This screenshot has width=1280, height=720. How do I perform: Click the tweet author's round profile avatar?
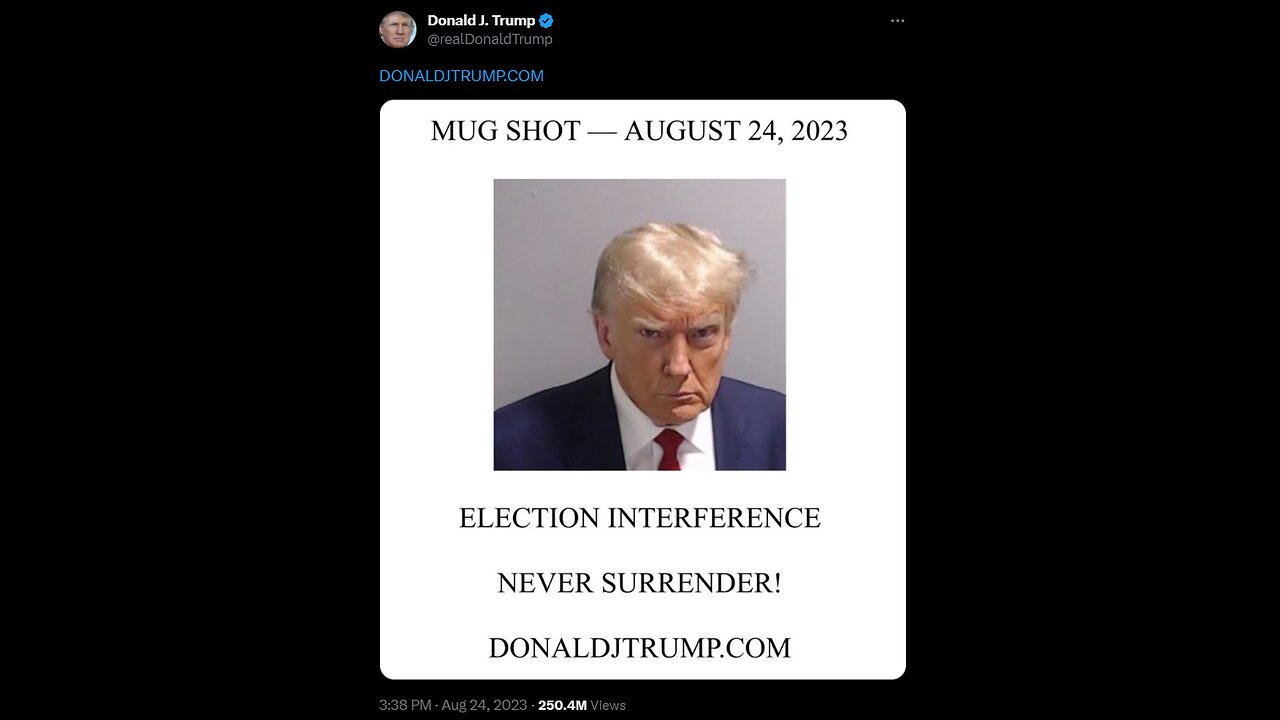[397, 29]
